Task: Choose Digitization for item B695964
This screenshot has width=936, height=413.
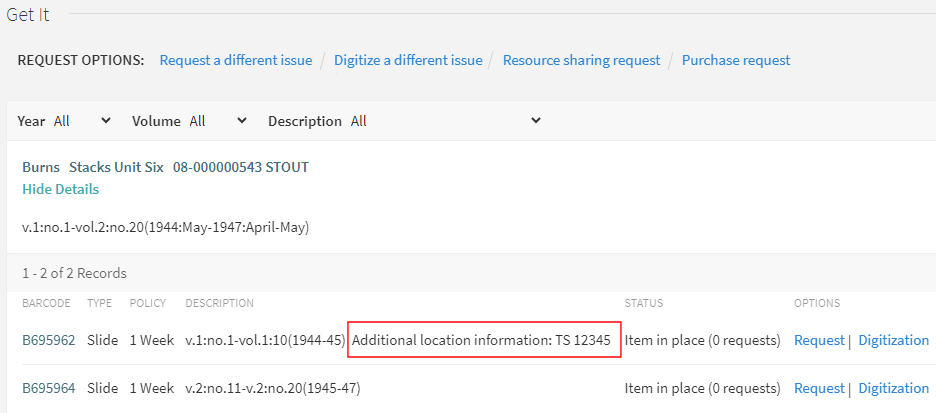Action: coord(893,388)
